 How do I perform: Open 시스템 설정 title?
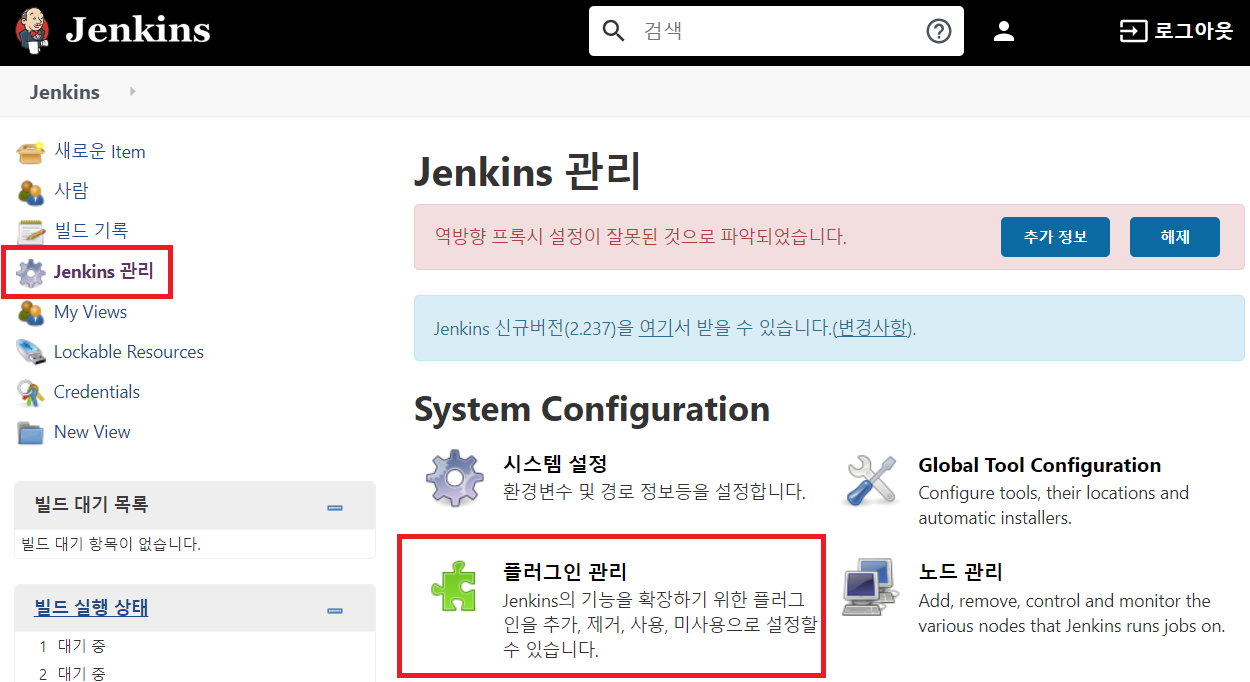coord(555,464)
